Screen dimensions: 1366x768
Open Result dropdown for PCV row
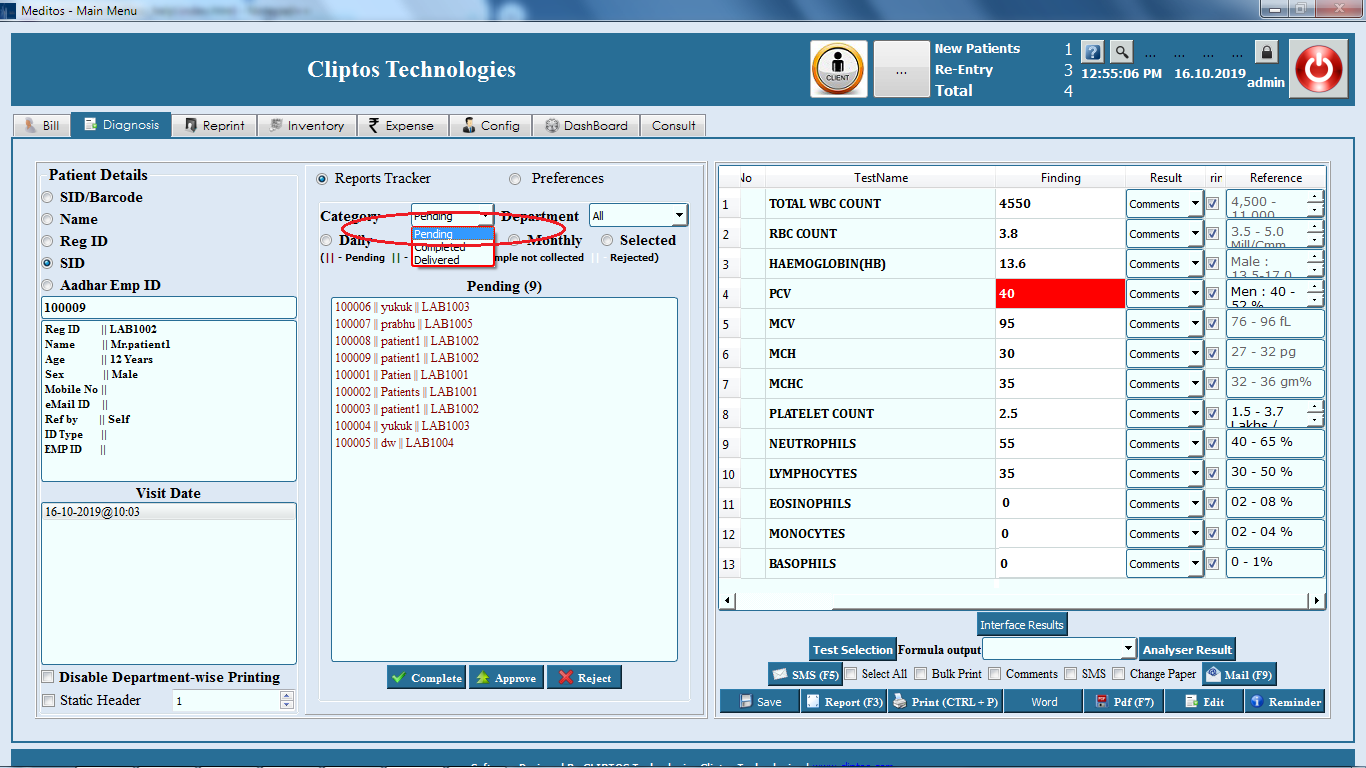pos(1164,294)
